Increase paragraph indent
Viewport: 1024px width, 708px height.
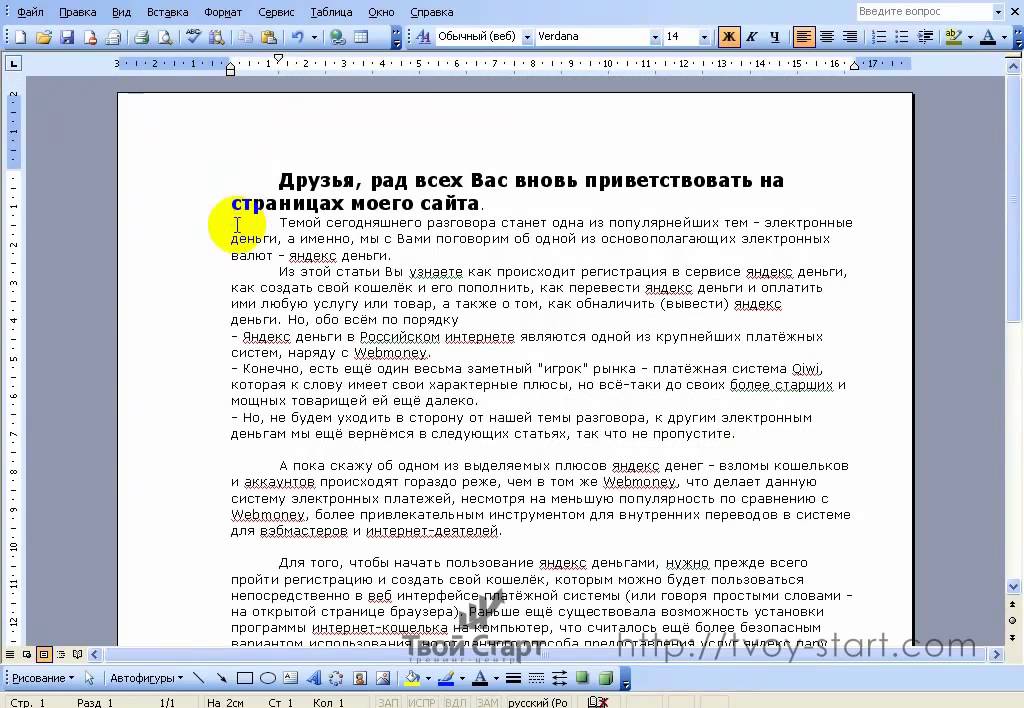pos(925,37)
